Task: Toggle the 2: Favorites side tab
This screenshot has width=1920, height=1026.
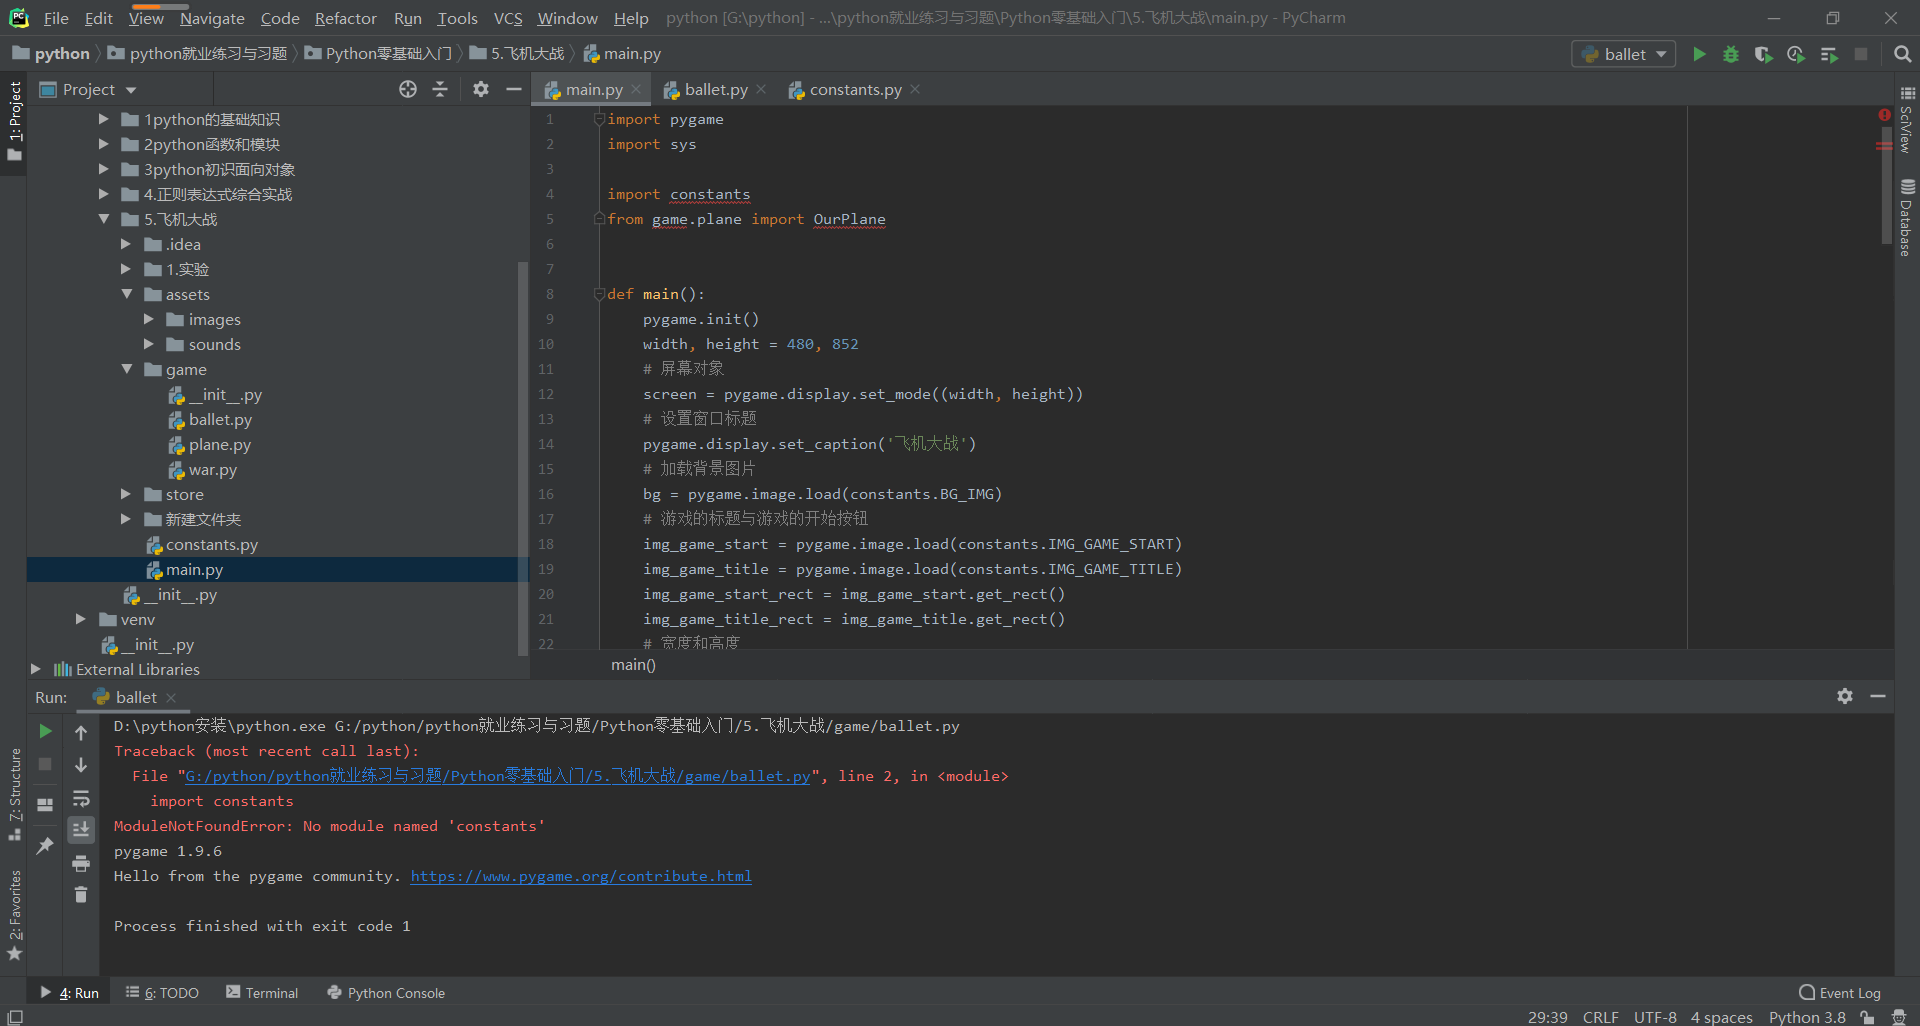Action: pyautogui.click(x=14, y=915)
